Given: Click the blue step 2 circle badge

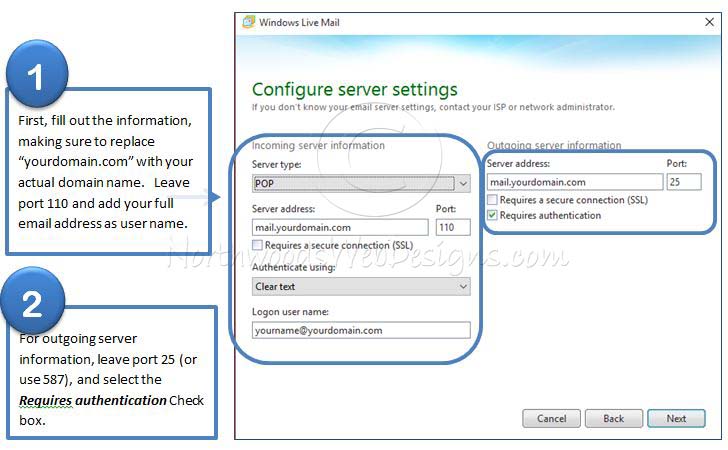Looking at the screenshot, I should [x=32, y=305].
